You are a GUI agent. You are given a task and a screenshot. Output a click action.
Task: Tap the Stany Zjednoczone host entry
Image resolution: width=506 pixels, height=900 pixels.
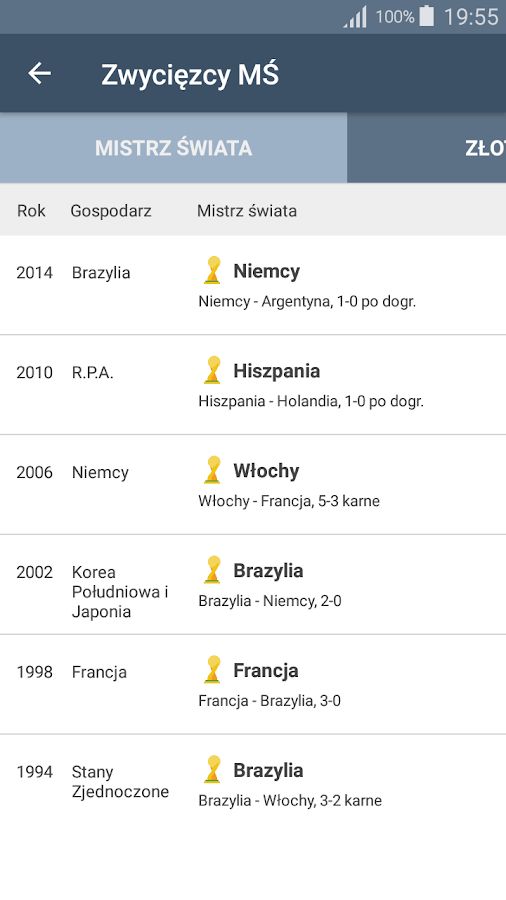click(x=120, y=782)
